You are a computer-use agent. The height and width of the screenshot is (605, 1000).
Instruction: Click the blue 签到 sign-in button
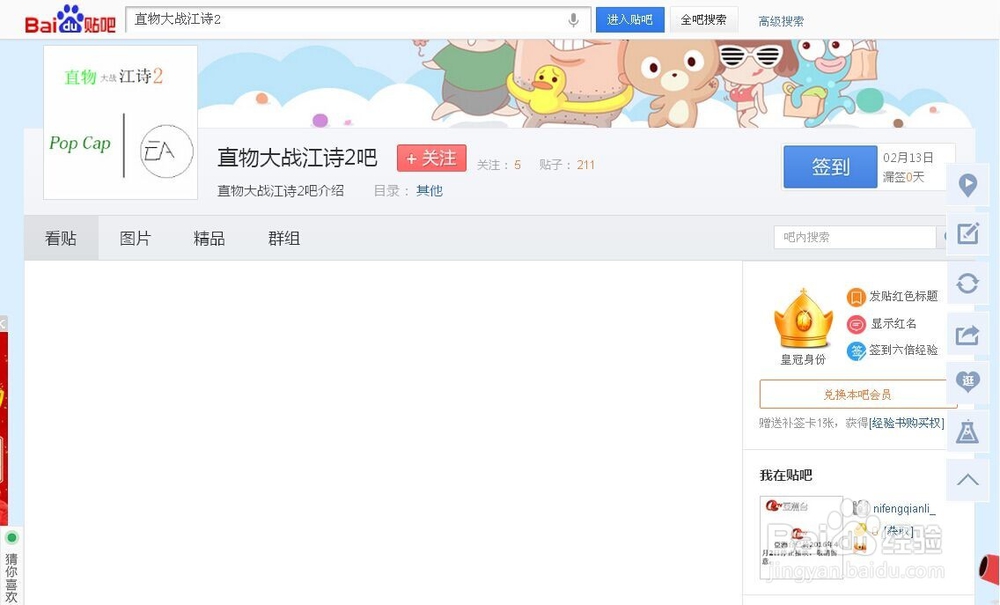coord(830,166)
